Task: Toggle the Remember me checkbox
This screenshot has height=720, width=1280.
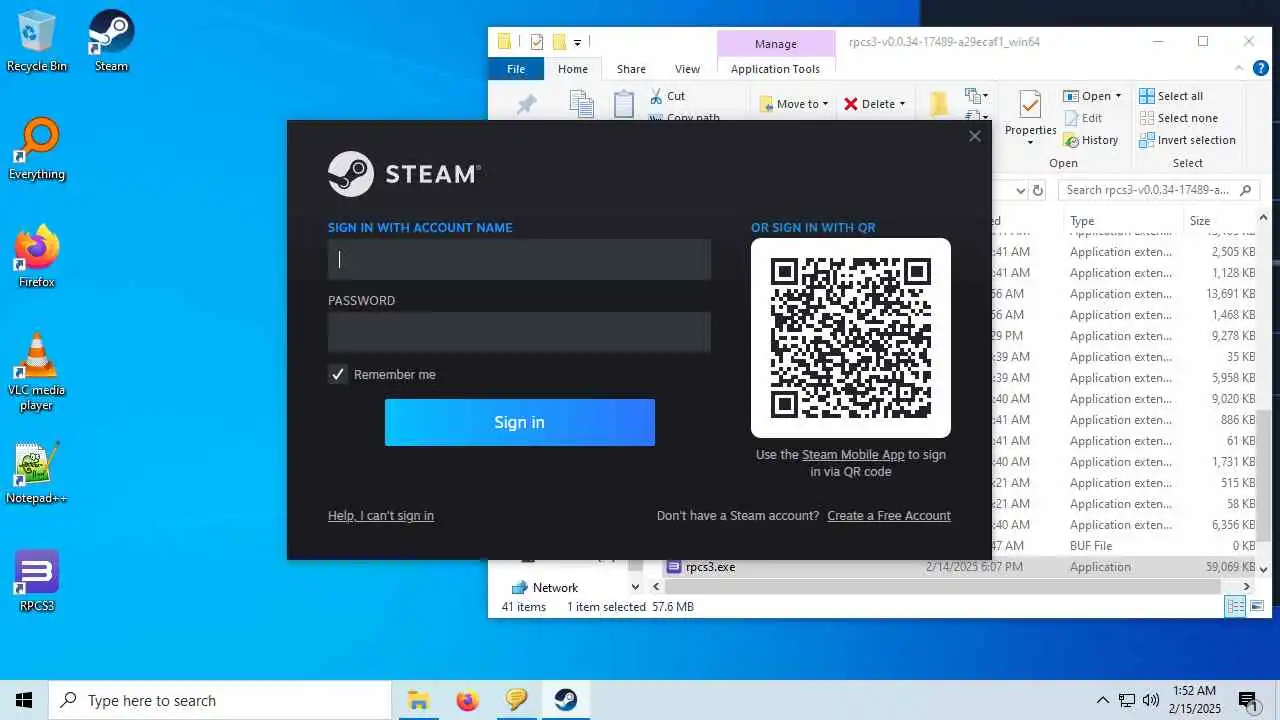Action: (338, 374)
